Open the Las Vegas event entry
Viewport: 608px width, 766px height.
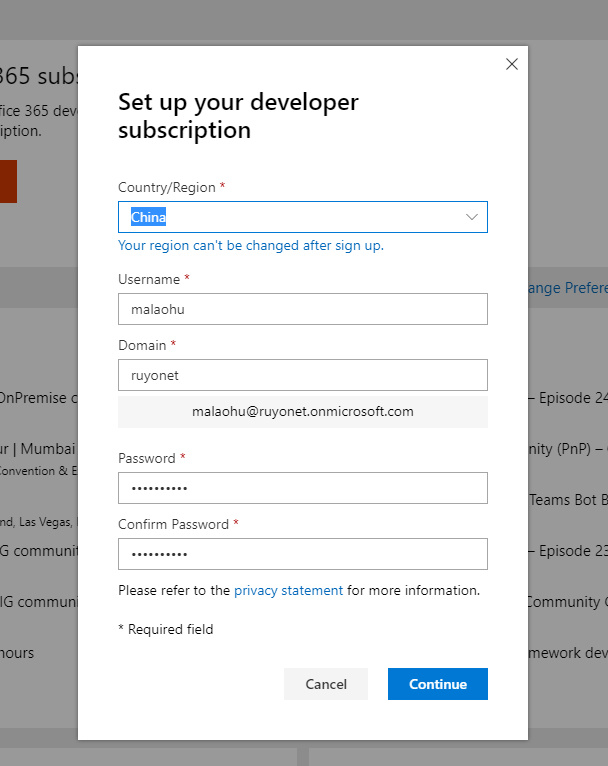[x=38, y=521]
